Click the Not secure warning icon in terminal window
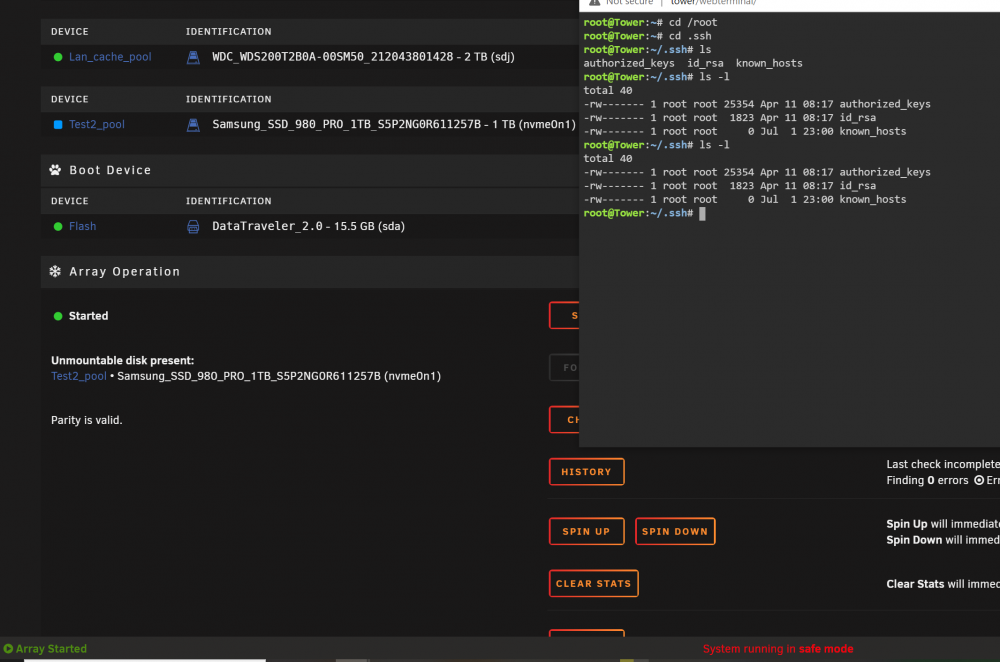Image resolution: width=1000 pixels, height=662 pixels. [594, 3]
